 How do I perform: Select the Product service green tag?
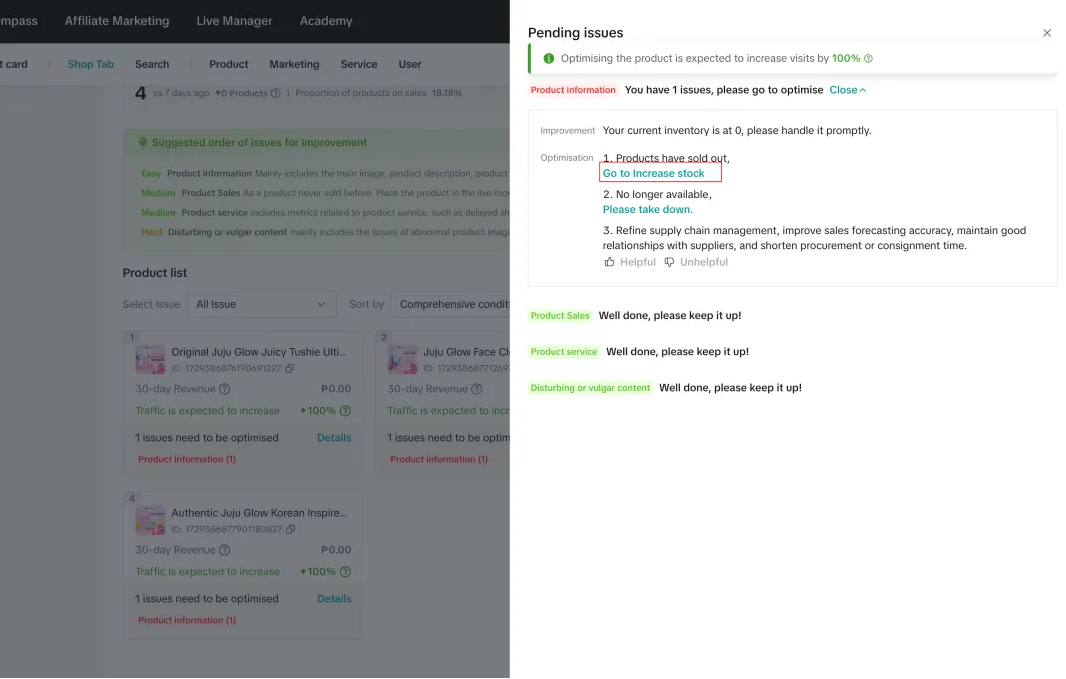pyautogui.click(x=563, y=351)
